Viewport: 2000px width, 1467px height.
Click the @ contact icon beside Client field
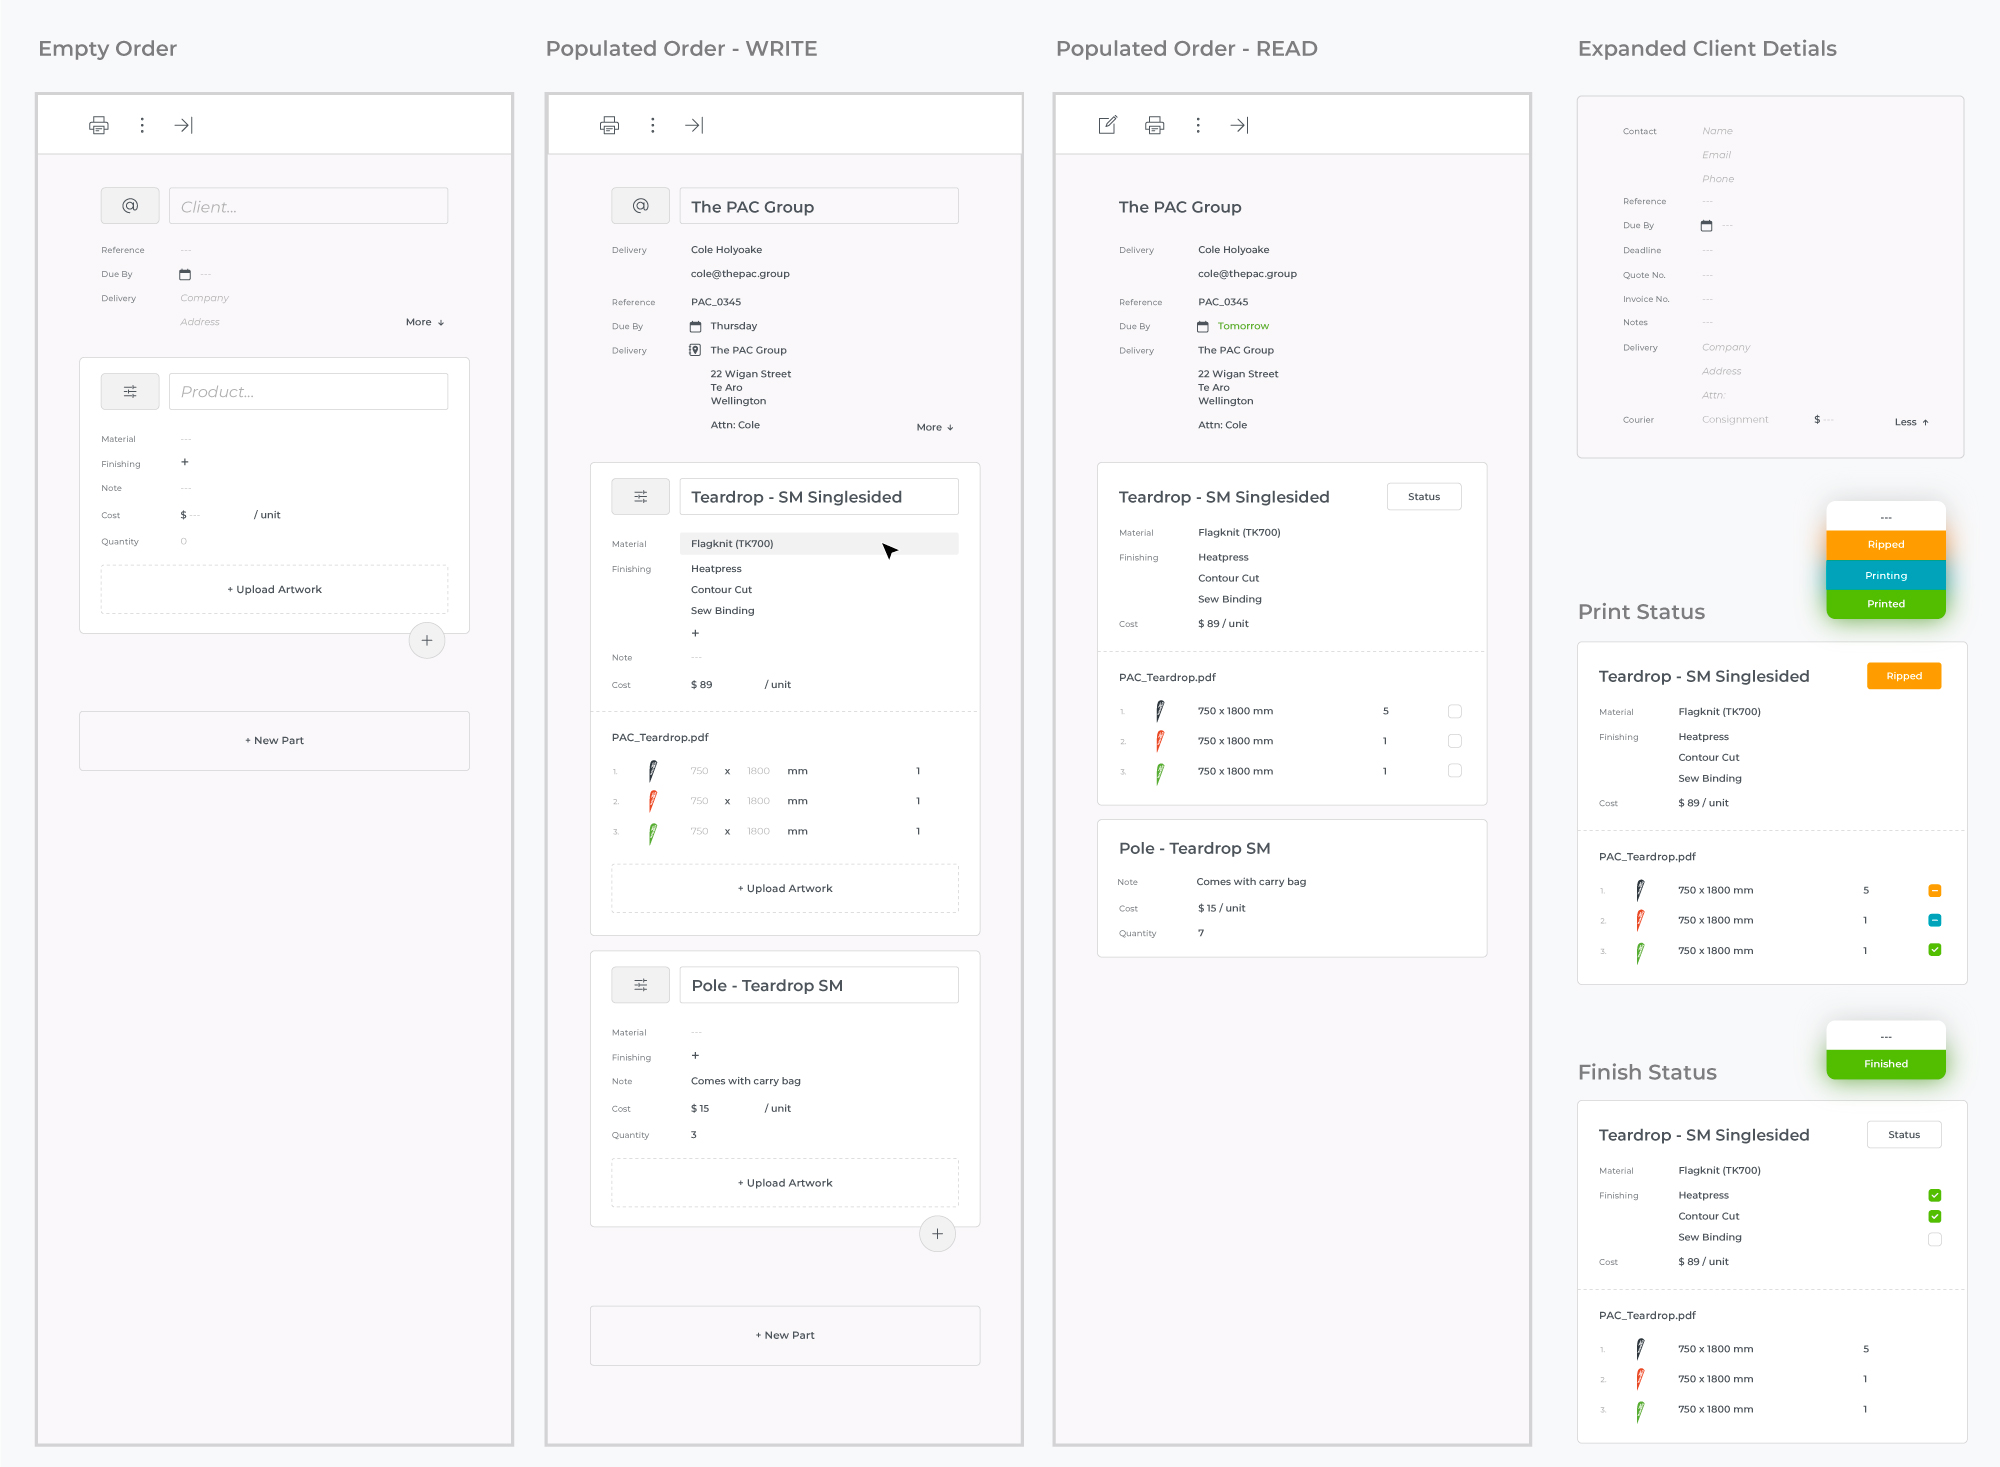coord(130,206)
